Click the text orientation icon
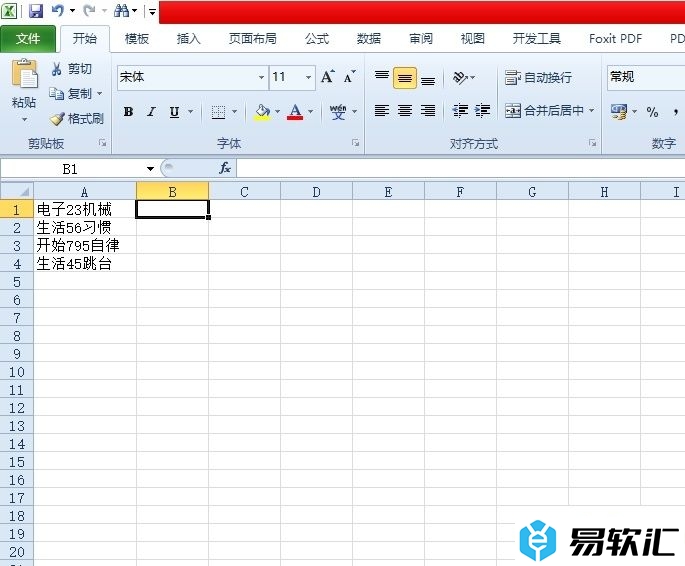685x566 pixels. tap(460, 78)
